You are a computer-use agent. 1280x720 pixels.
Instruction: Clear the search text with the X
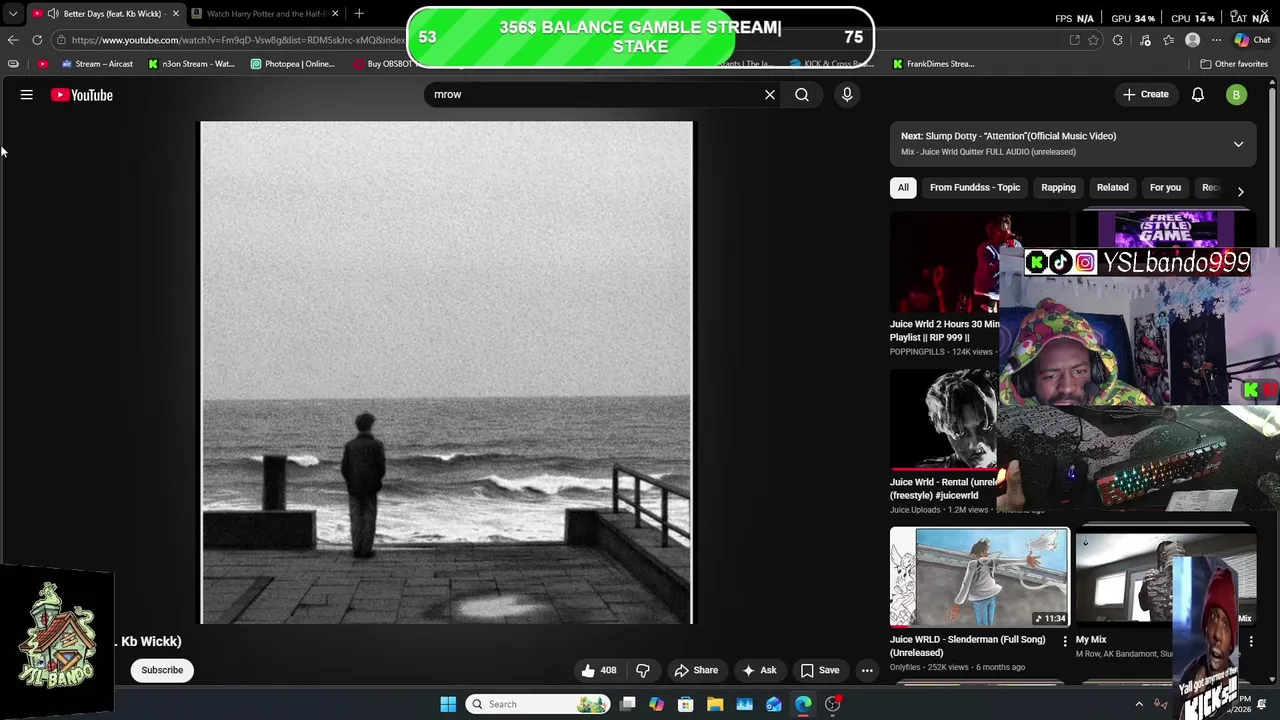[x=770, y=94]
